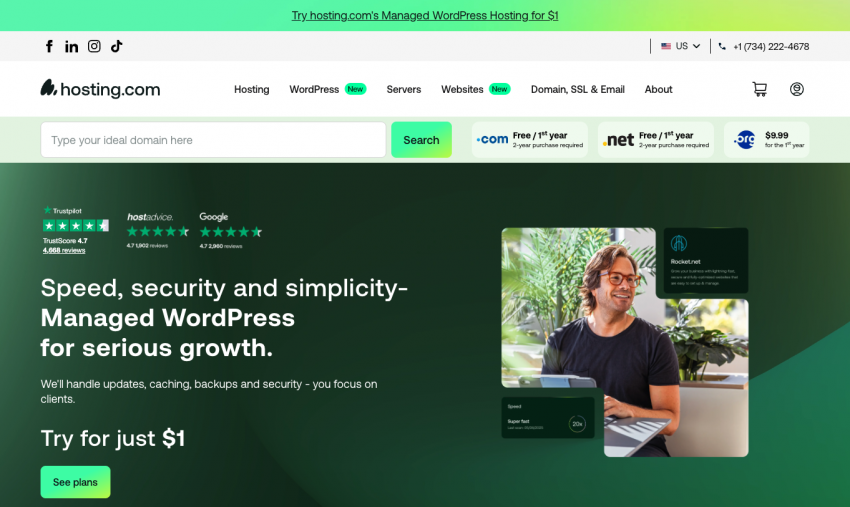Screen dimensions: 850x507
Task: Click the shopping cart icon
Action: pos(760,89)
